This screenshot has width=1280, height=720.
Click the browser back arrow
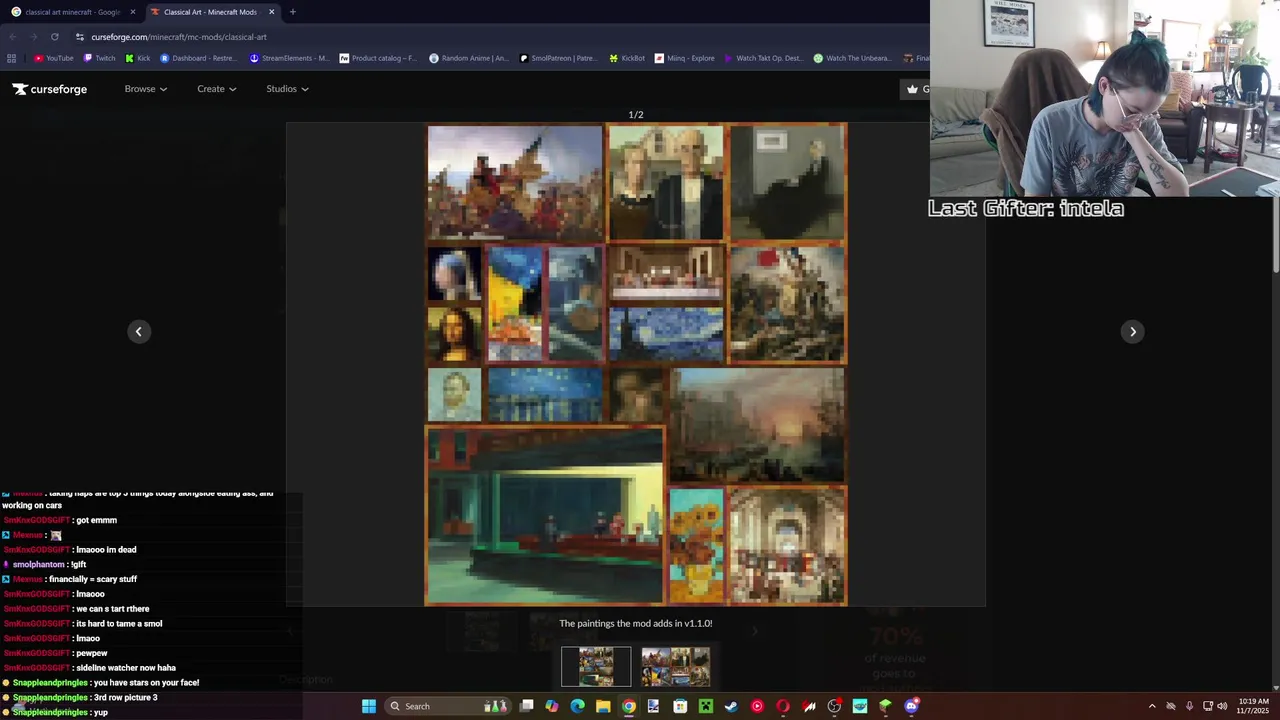[x=12, y=37]
